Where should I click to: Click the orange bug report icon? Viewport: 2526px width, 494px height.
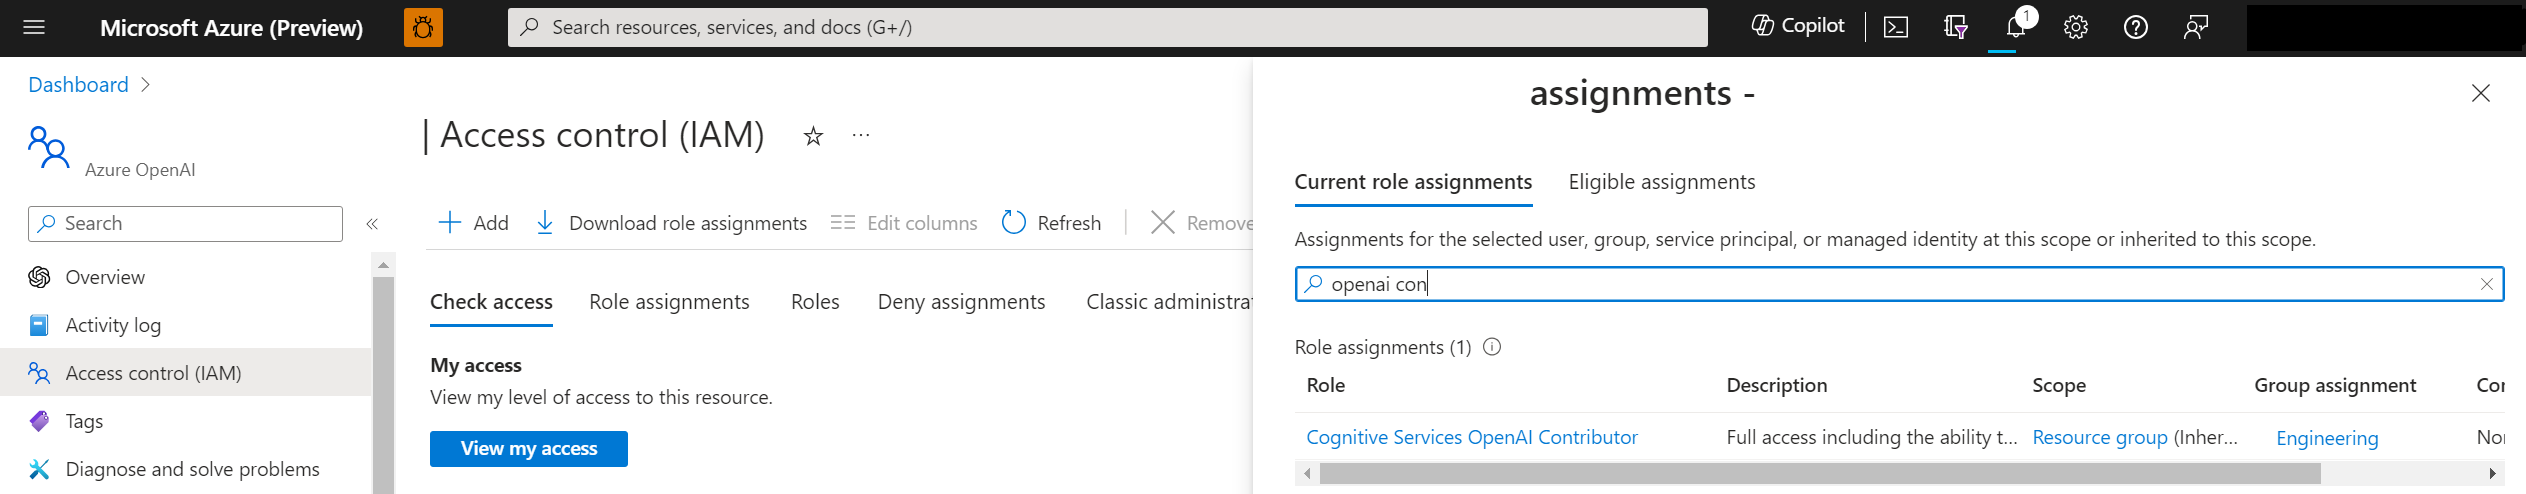coord(423,27)
